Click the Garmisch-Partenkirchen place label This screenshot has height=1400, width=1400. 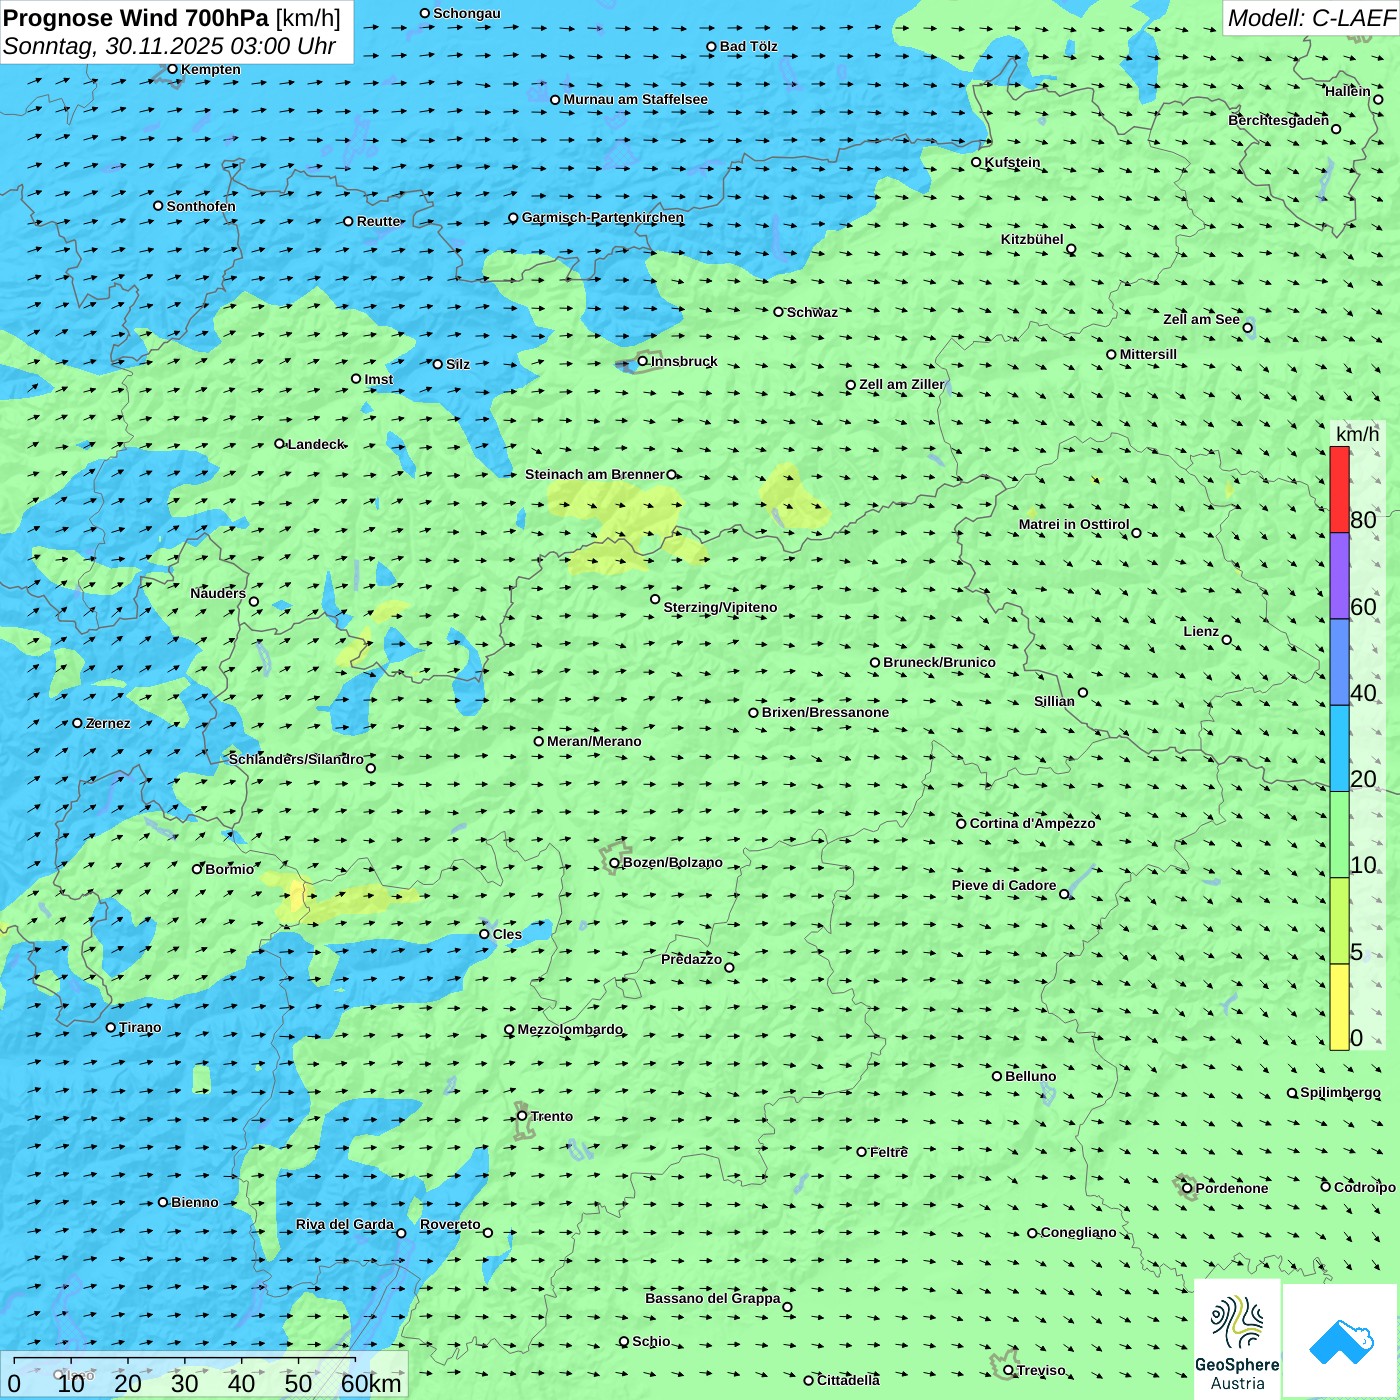pyautogui.click(x=602, y=217)
